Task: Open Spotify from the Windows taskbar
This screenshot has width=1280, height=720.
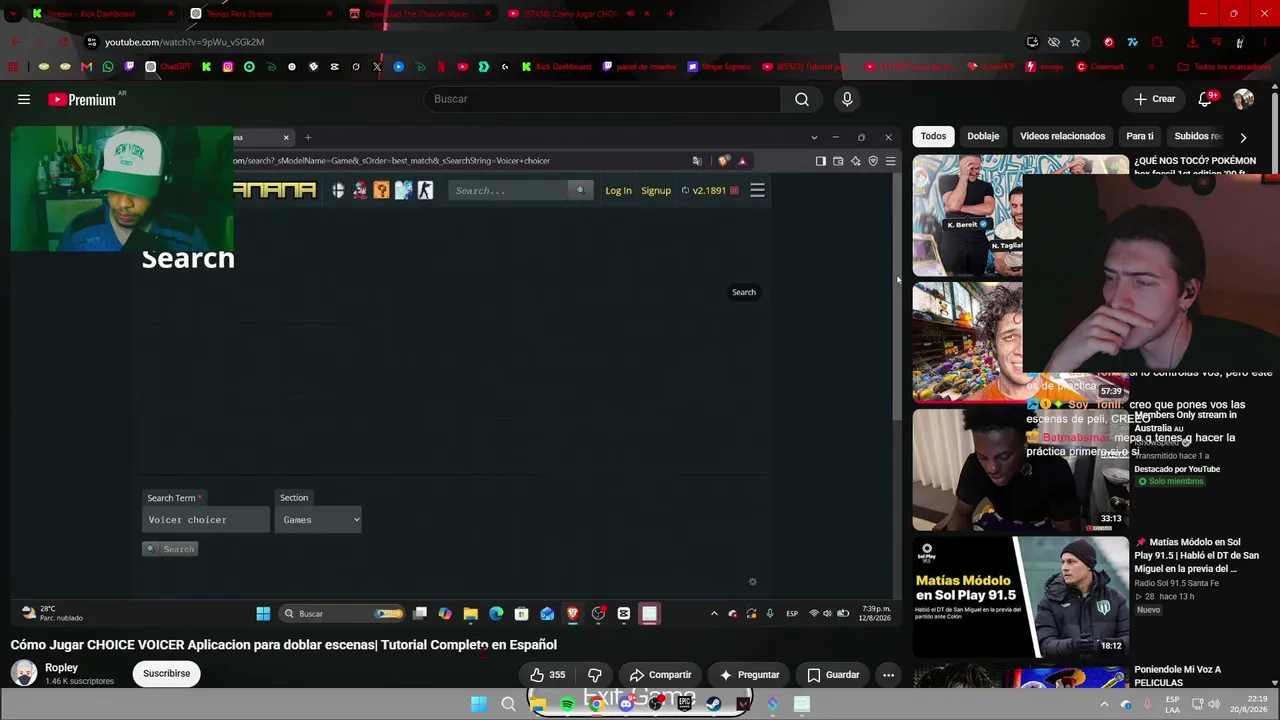Action: click(x=567, y=705)
